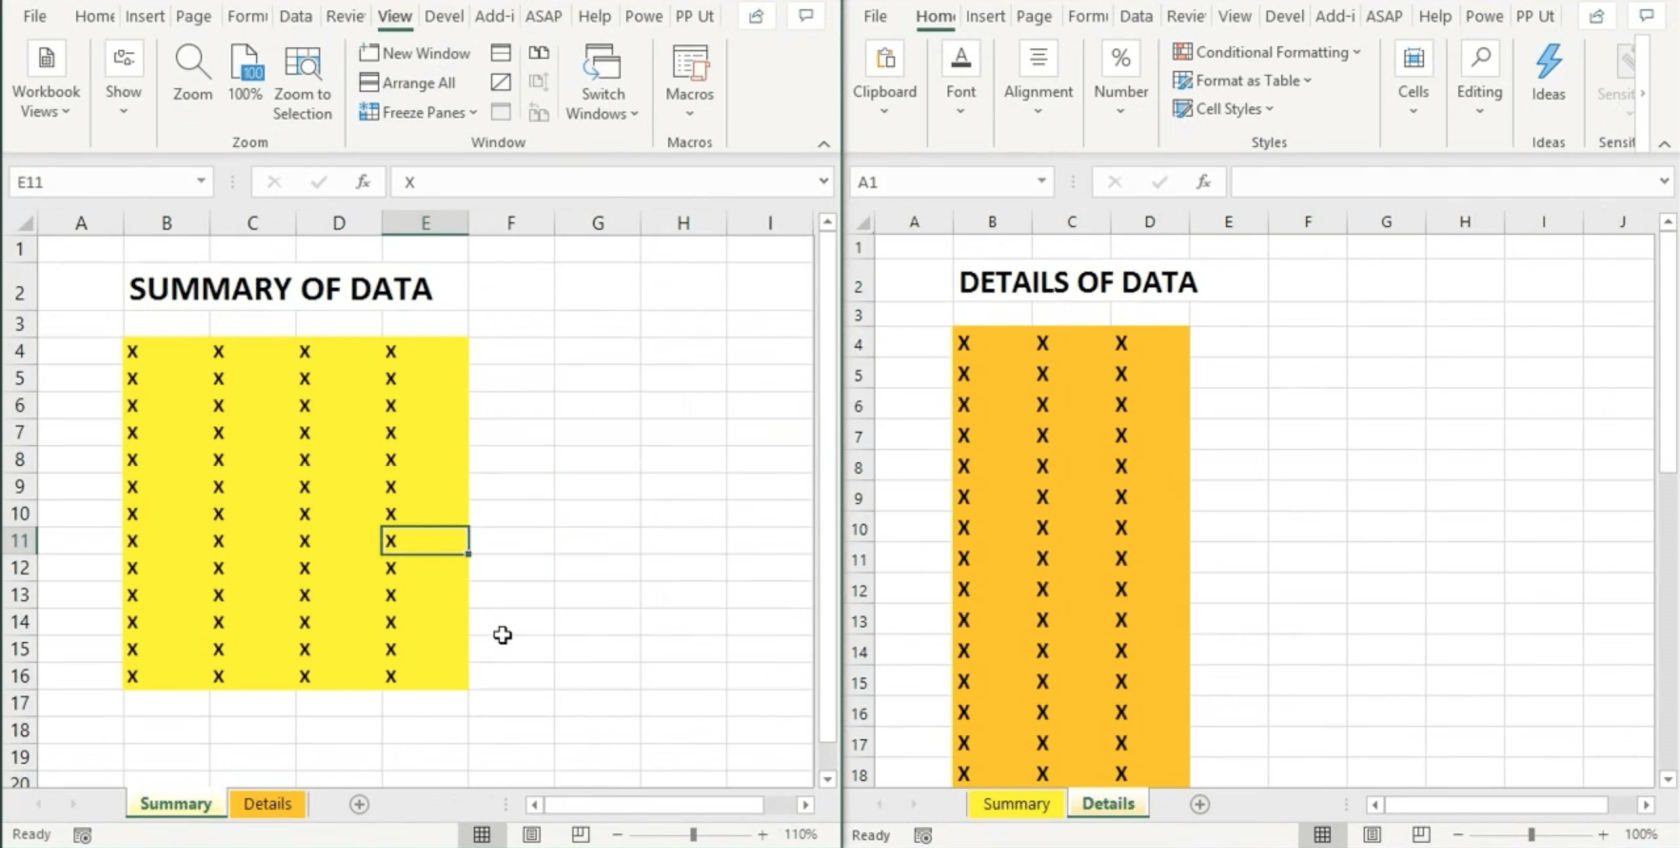Click View Side by Side icon
1680x848 pixels.
point(539,53)
